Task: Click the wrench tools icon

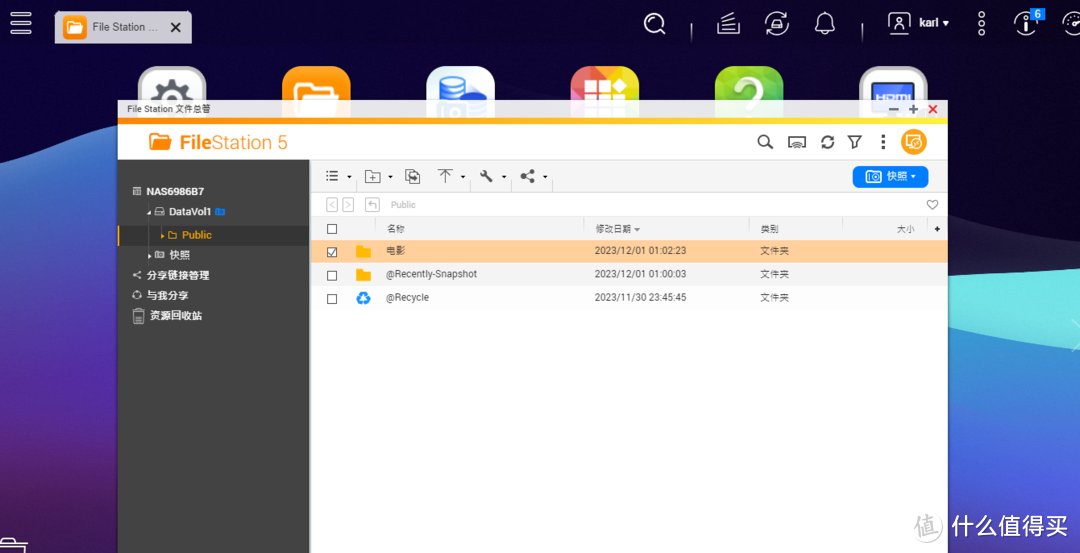Action: pyautogui.click(x=486, y=176)
